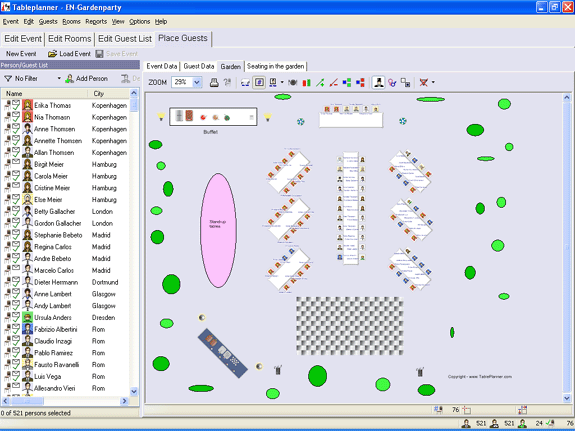Toggle the guest portrait display button

click(378, 83)
